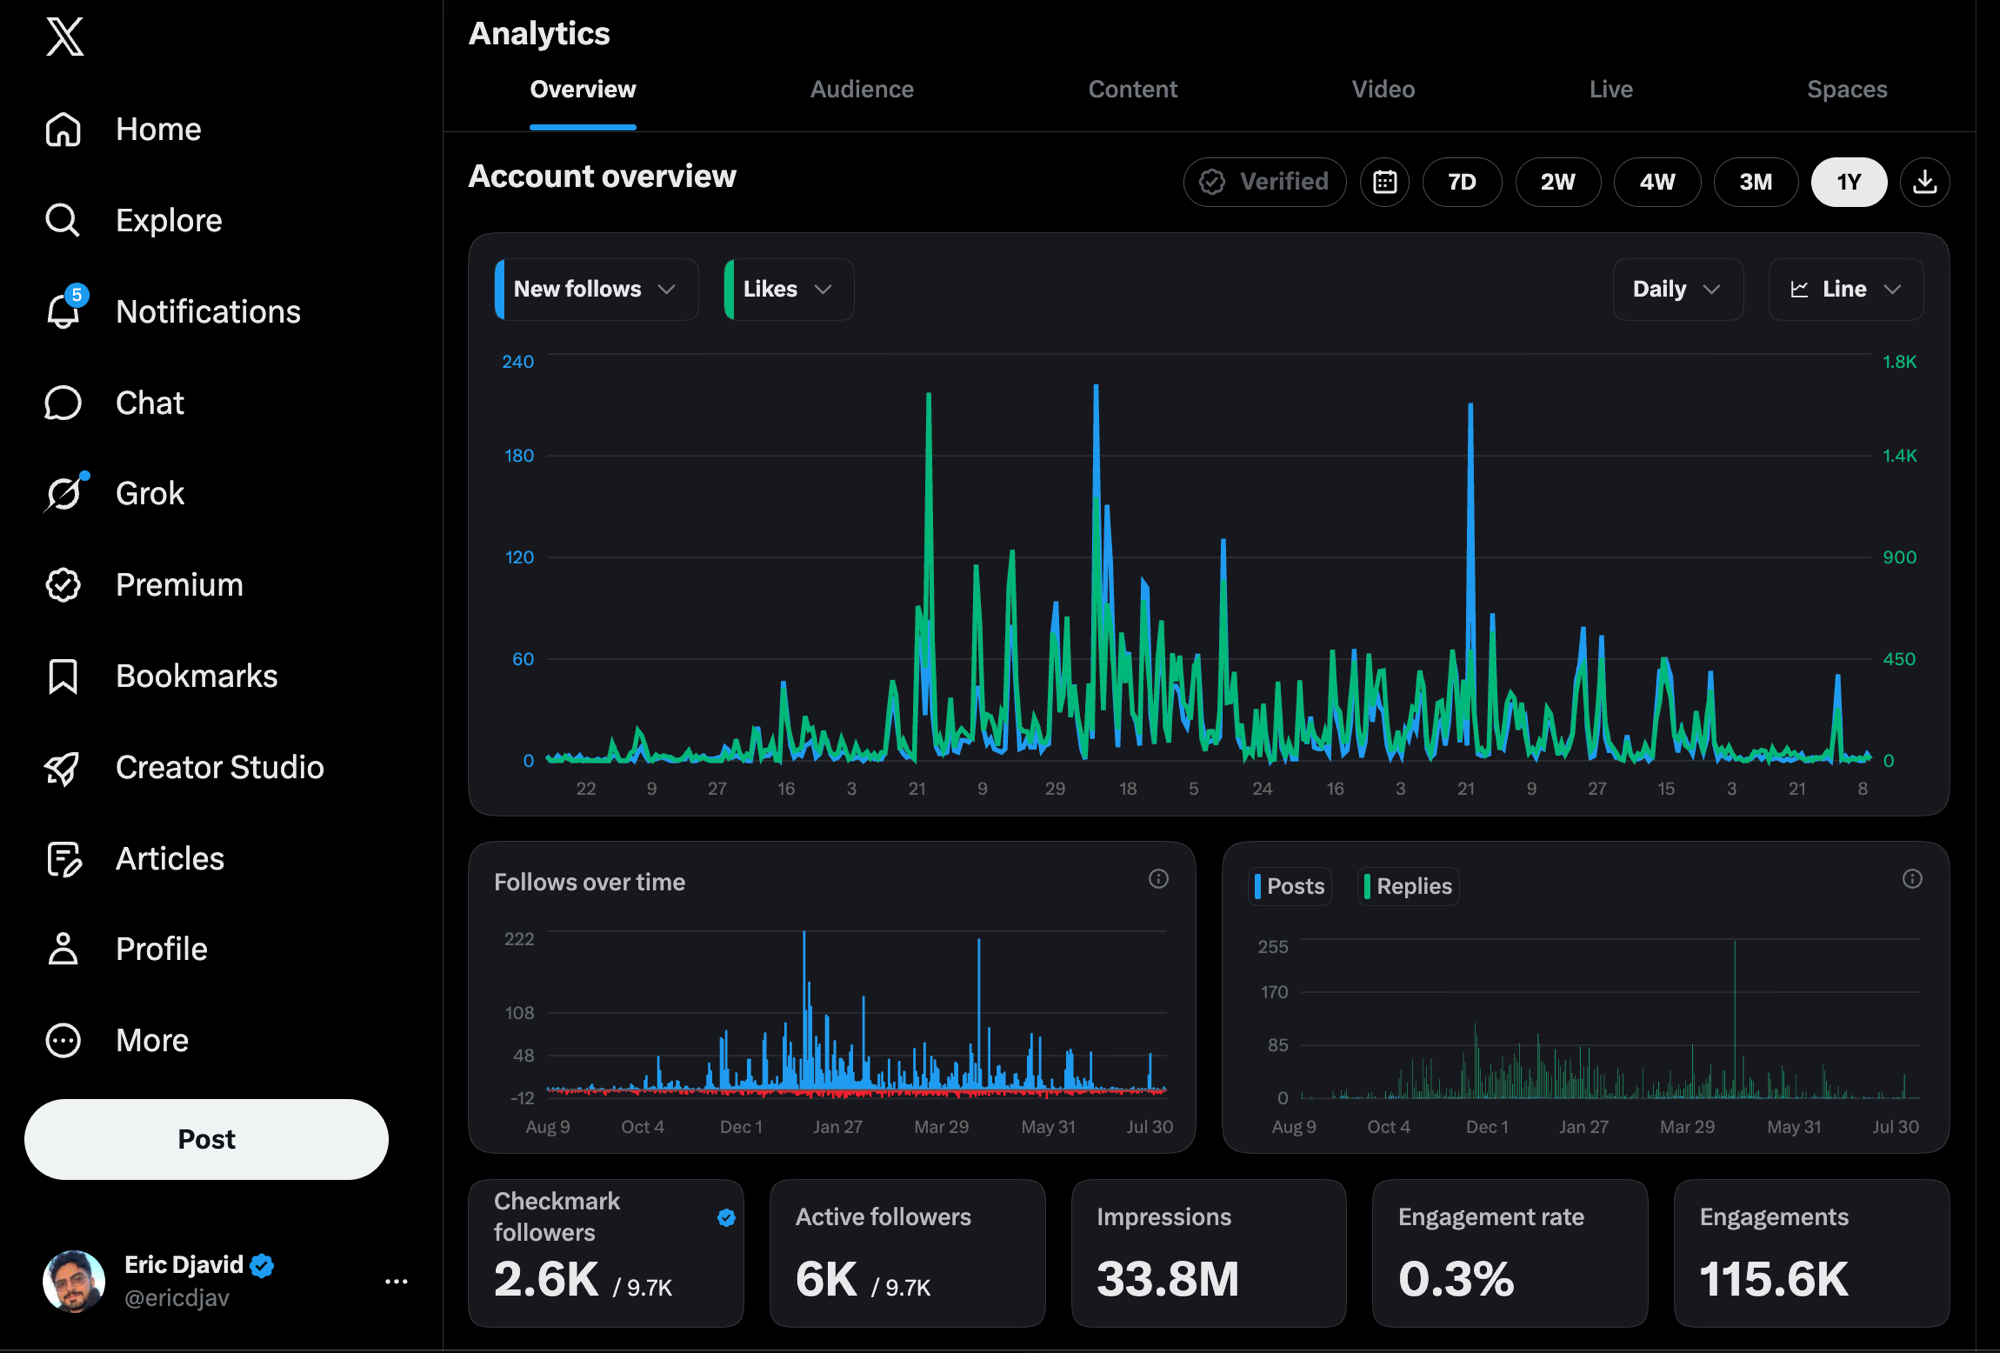Go to Profile person icon
The image size is (2000, 1353).
point(63,949)
